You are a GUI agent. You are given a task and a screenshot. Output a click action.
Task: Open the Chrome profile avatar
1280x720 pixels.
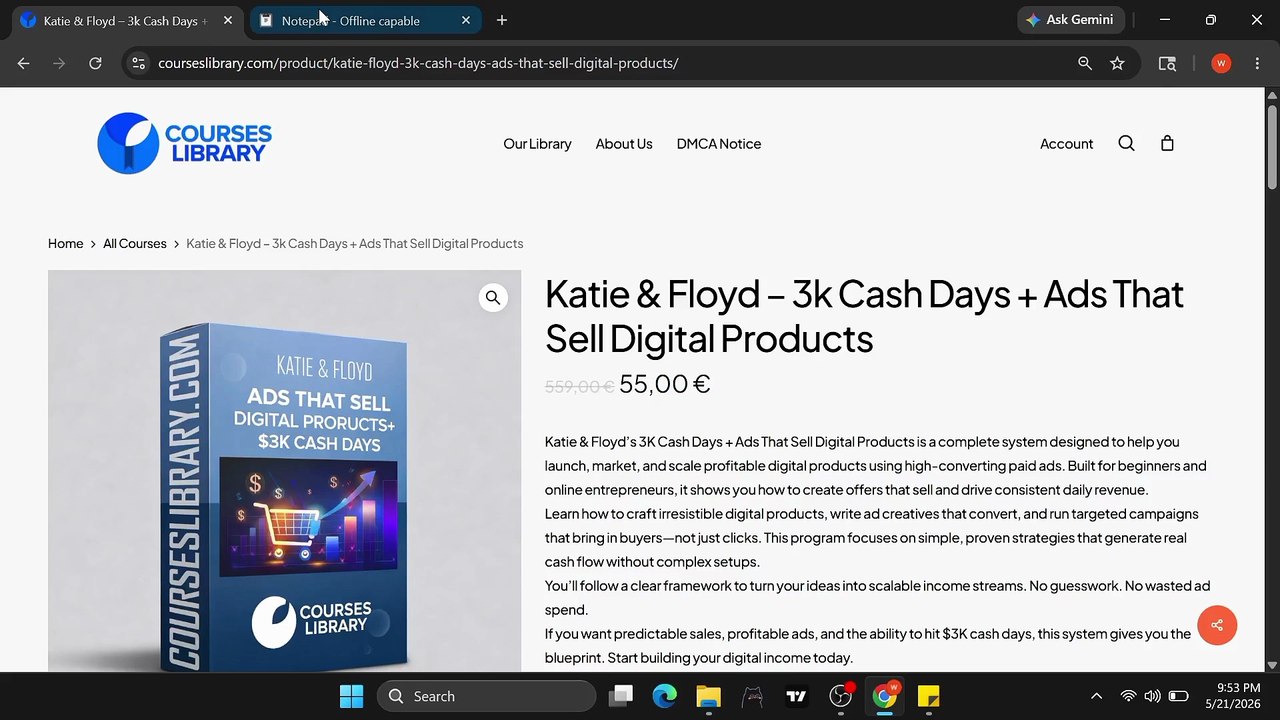click(1221, 63)
